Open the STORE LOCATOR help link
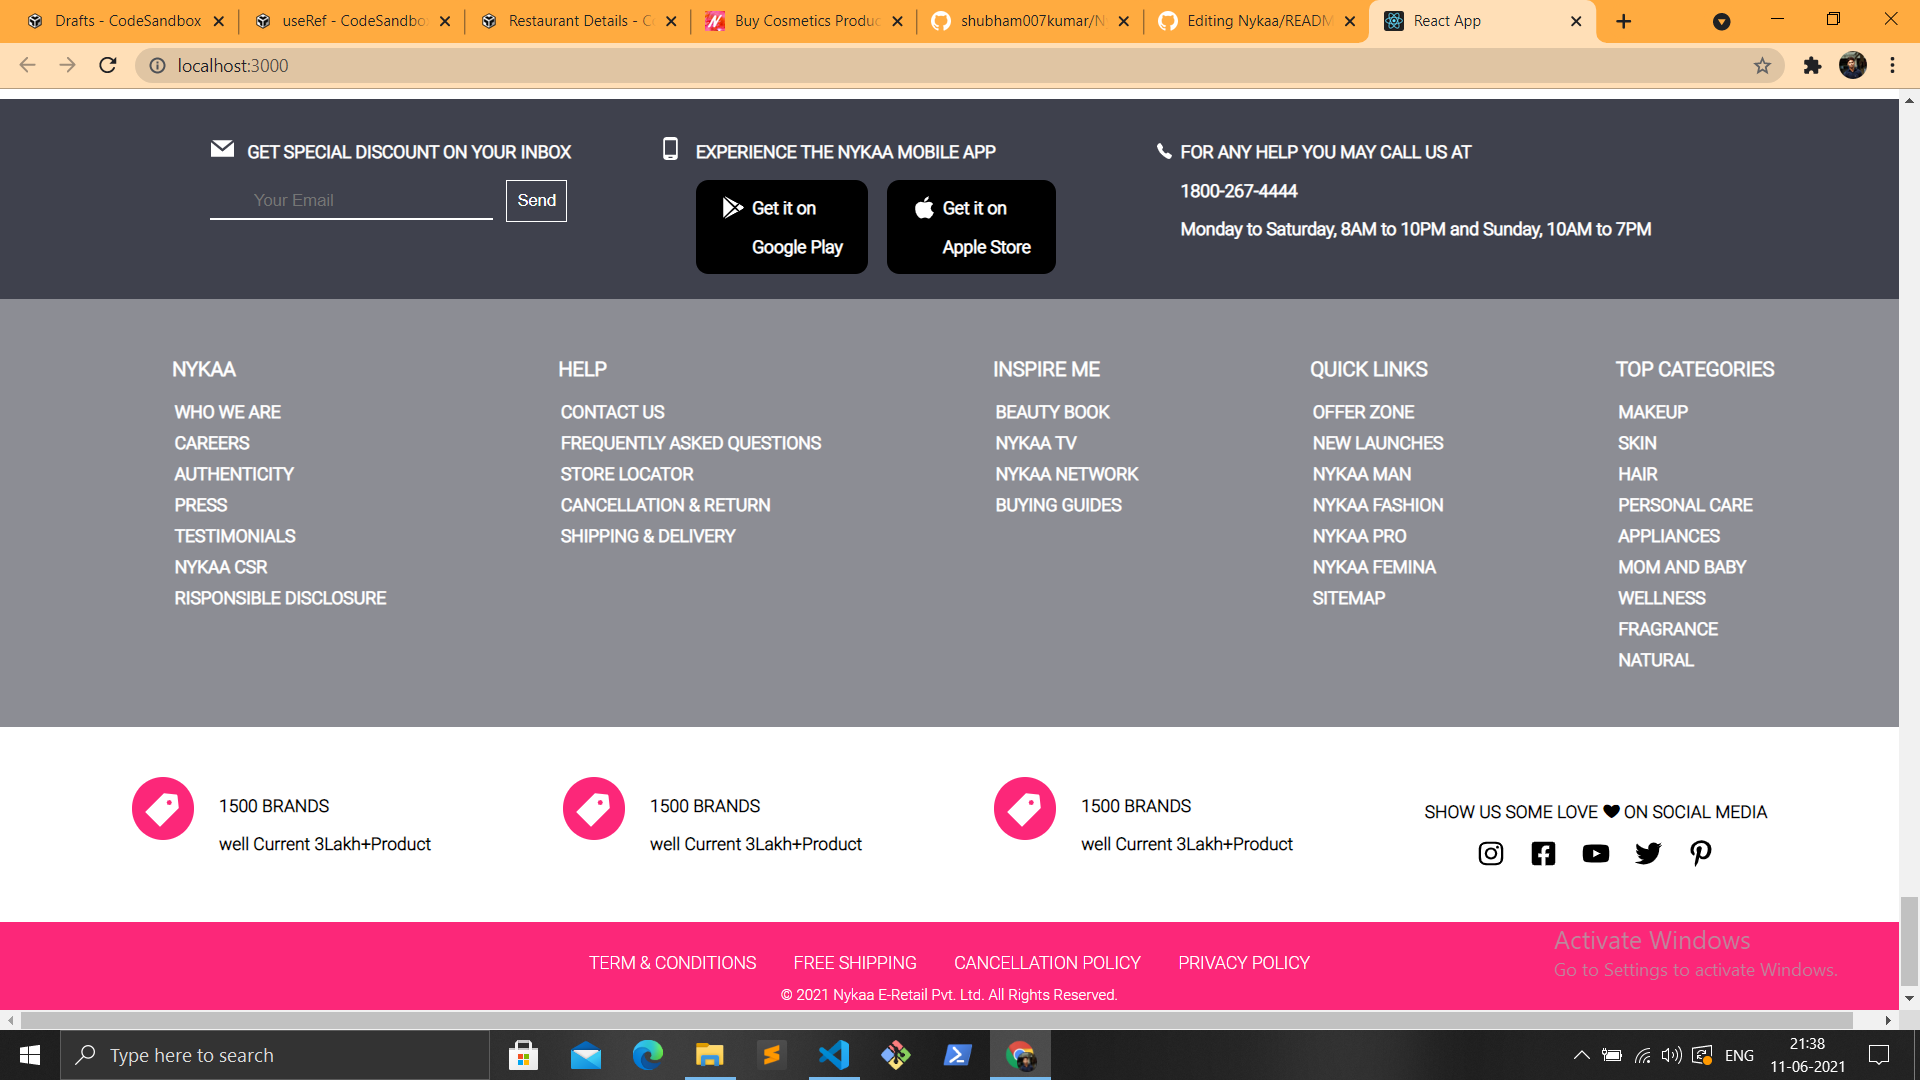Screen dimensions: 1920x1080 (x=627, y=474)
